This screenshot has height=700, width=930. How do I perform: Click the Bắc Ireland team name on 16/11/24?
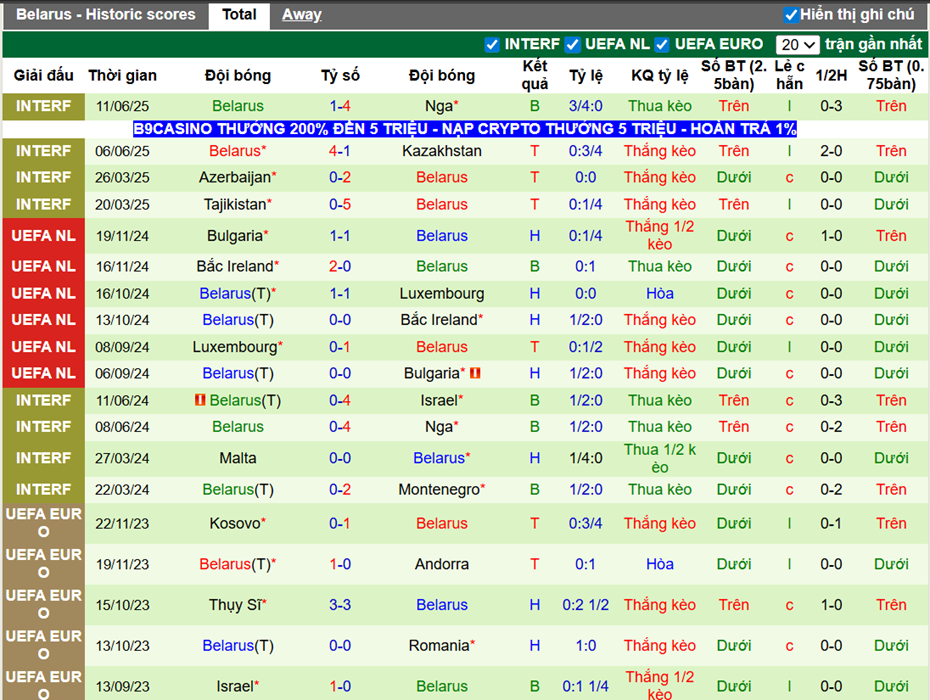click(x=235, y=266)
